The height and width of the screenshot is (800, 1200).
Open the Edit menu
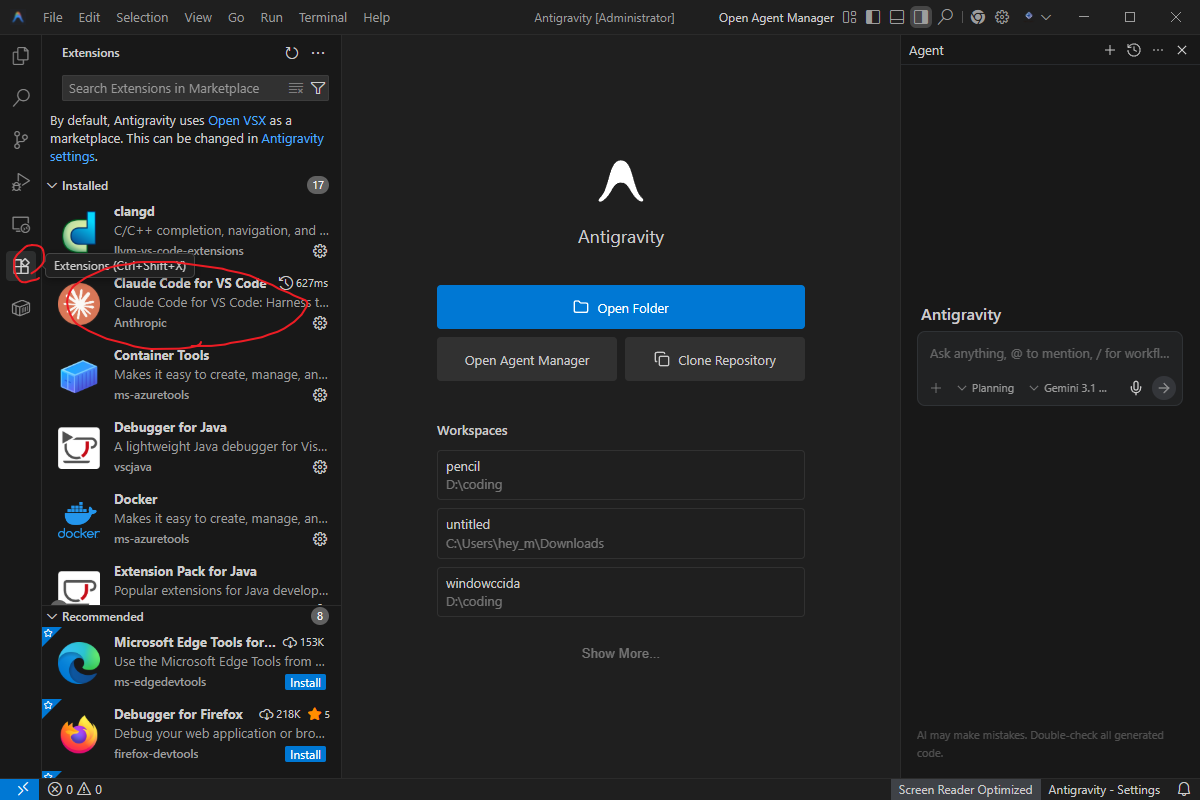coord(89,18)
